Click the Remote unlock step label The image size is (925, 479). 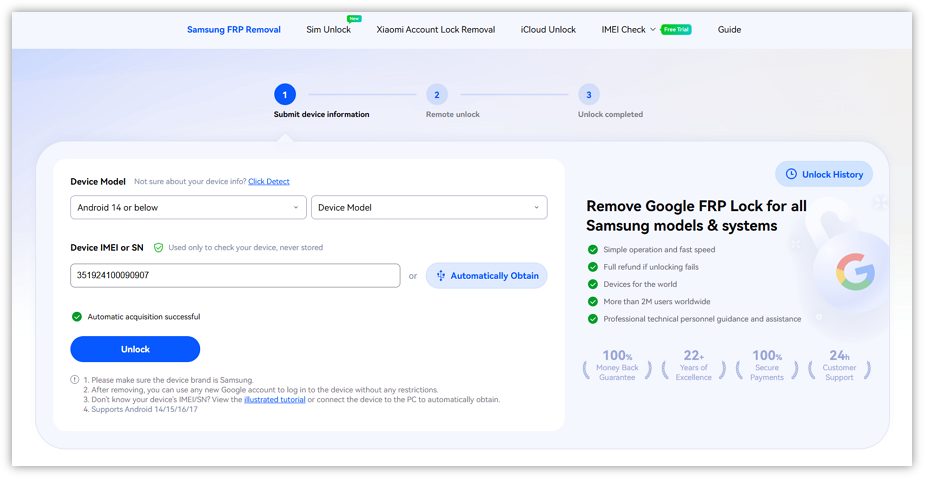(x=453, y=114)
